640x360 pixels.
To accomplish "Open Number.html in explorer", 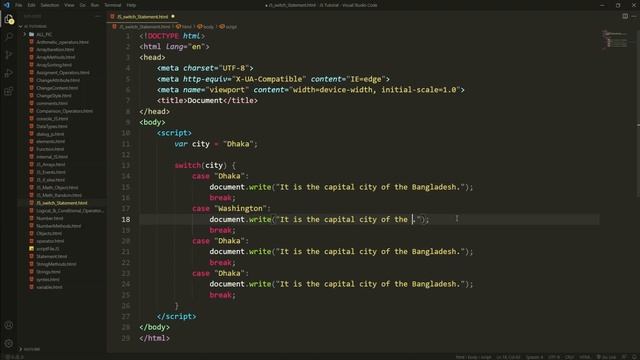I will click(x=50, y=218).
